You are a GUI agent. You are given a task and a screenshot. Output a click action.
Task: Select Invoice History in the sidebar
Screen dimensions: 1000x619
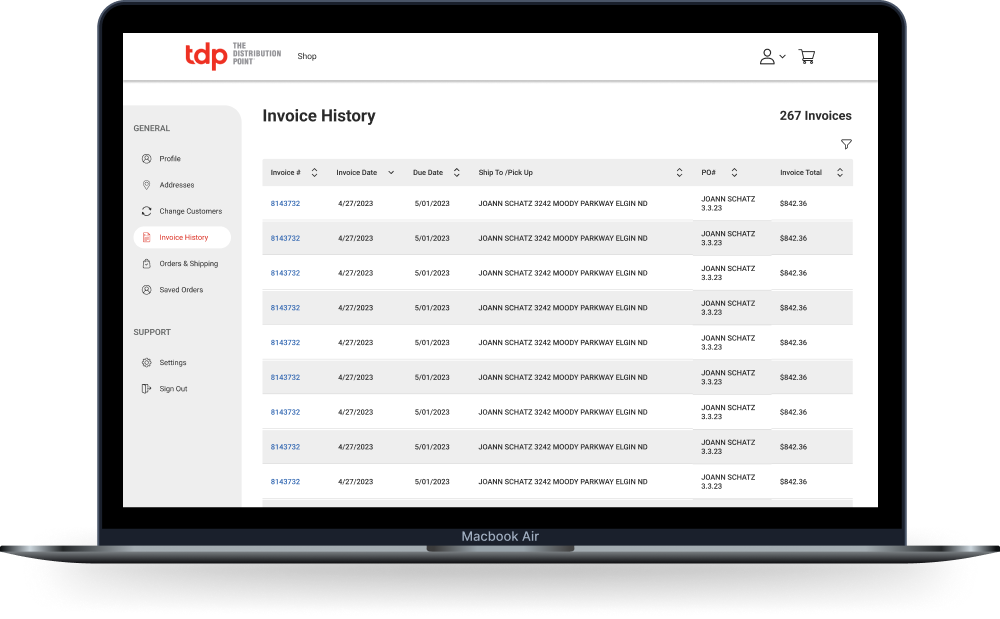pyautogui.click(x=183, y=238)
